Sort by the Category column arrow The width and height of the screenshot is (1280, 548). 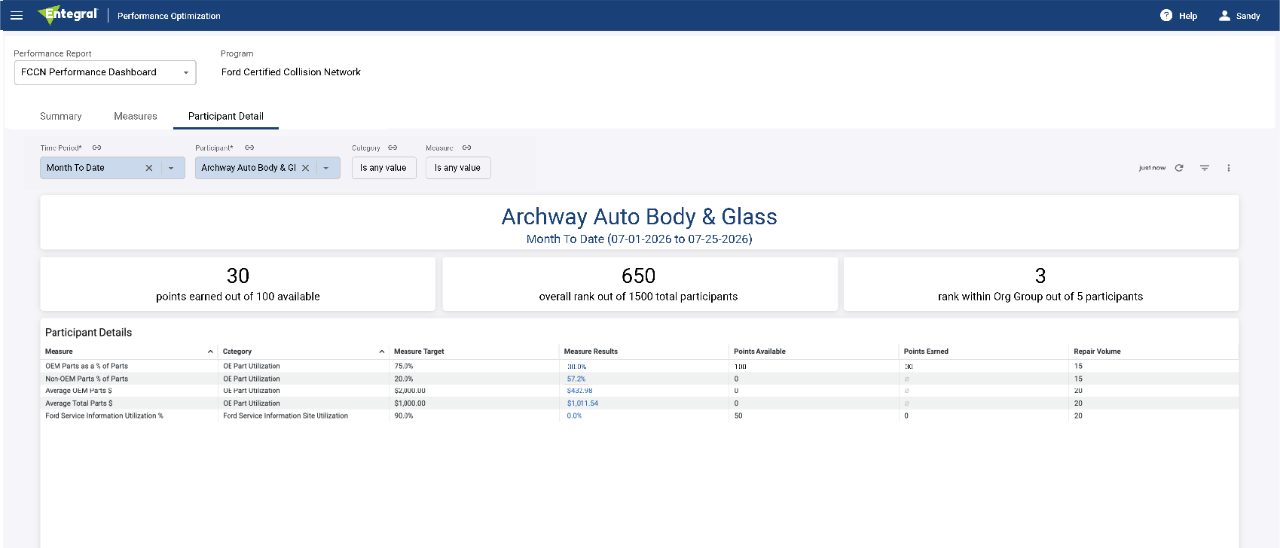[x=381, y=352]
